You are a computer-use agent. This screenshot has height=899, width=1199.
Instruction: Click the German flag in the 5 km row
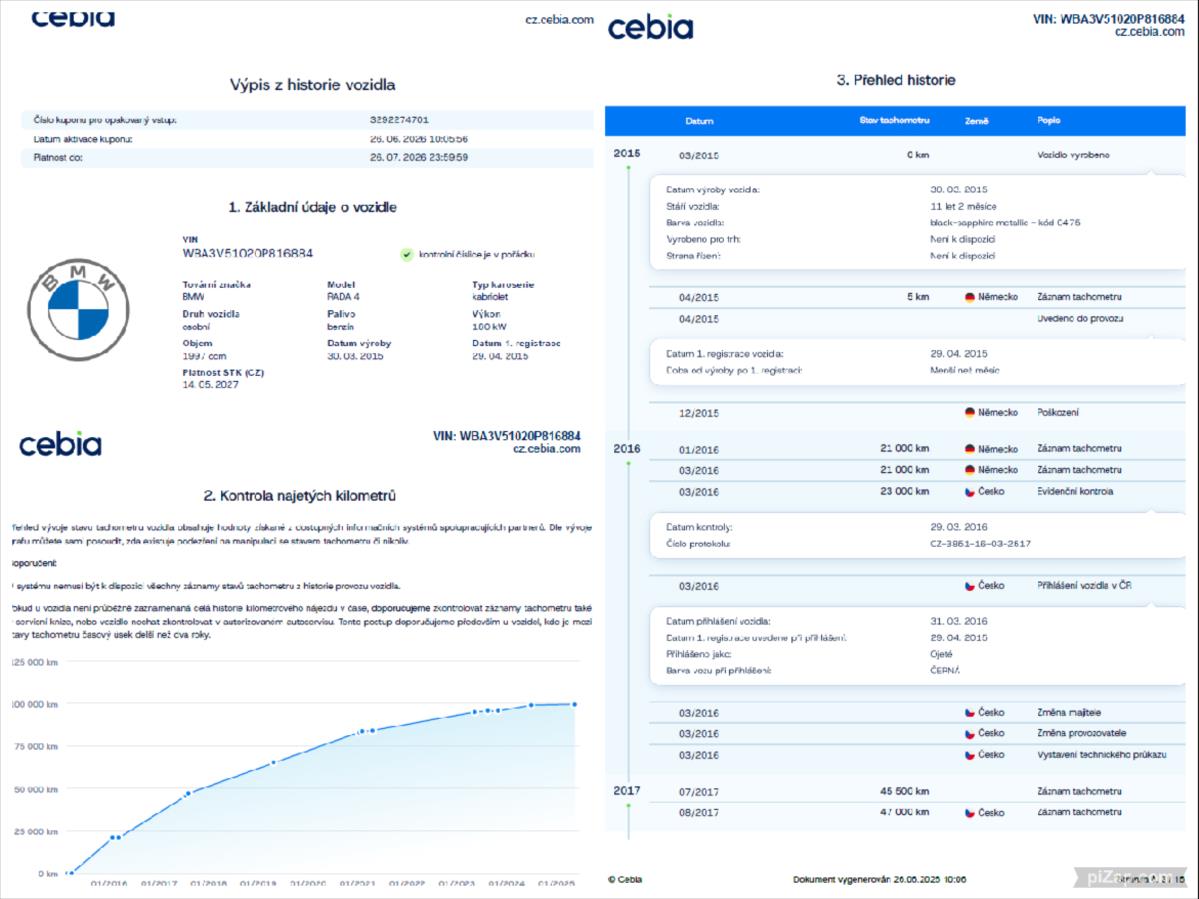point(970,297)
